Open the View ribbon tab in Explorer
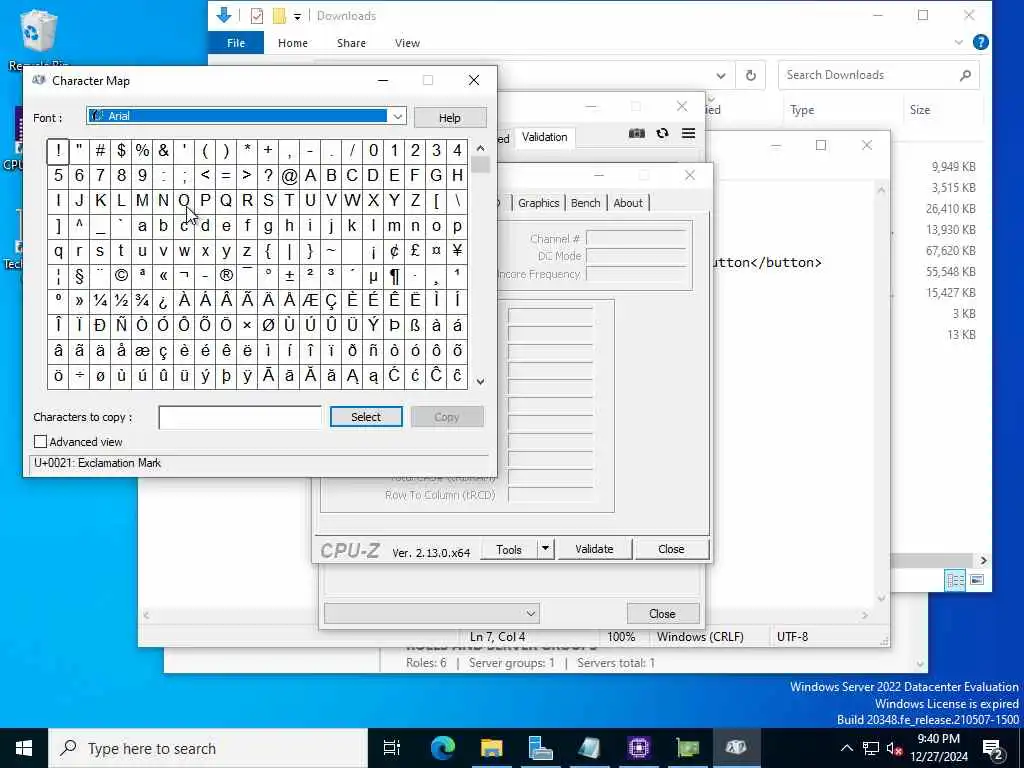Screen dimensions: 1024x768 408,43
